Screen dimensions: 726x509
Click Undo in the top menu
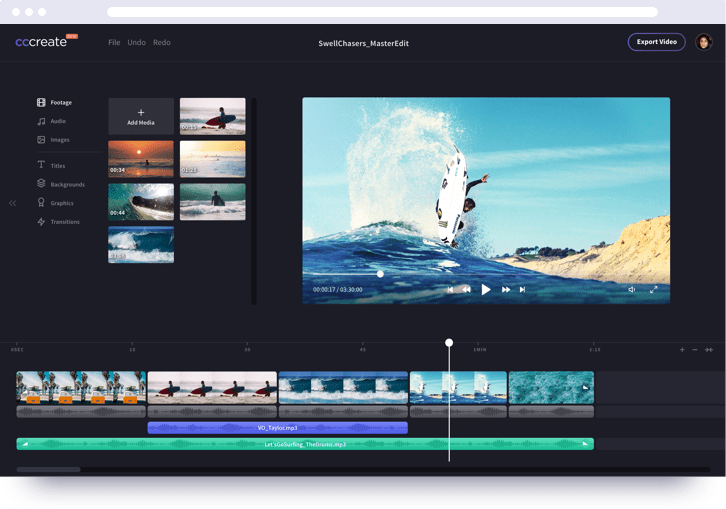pyautogui.click(x=136, y=43)
